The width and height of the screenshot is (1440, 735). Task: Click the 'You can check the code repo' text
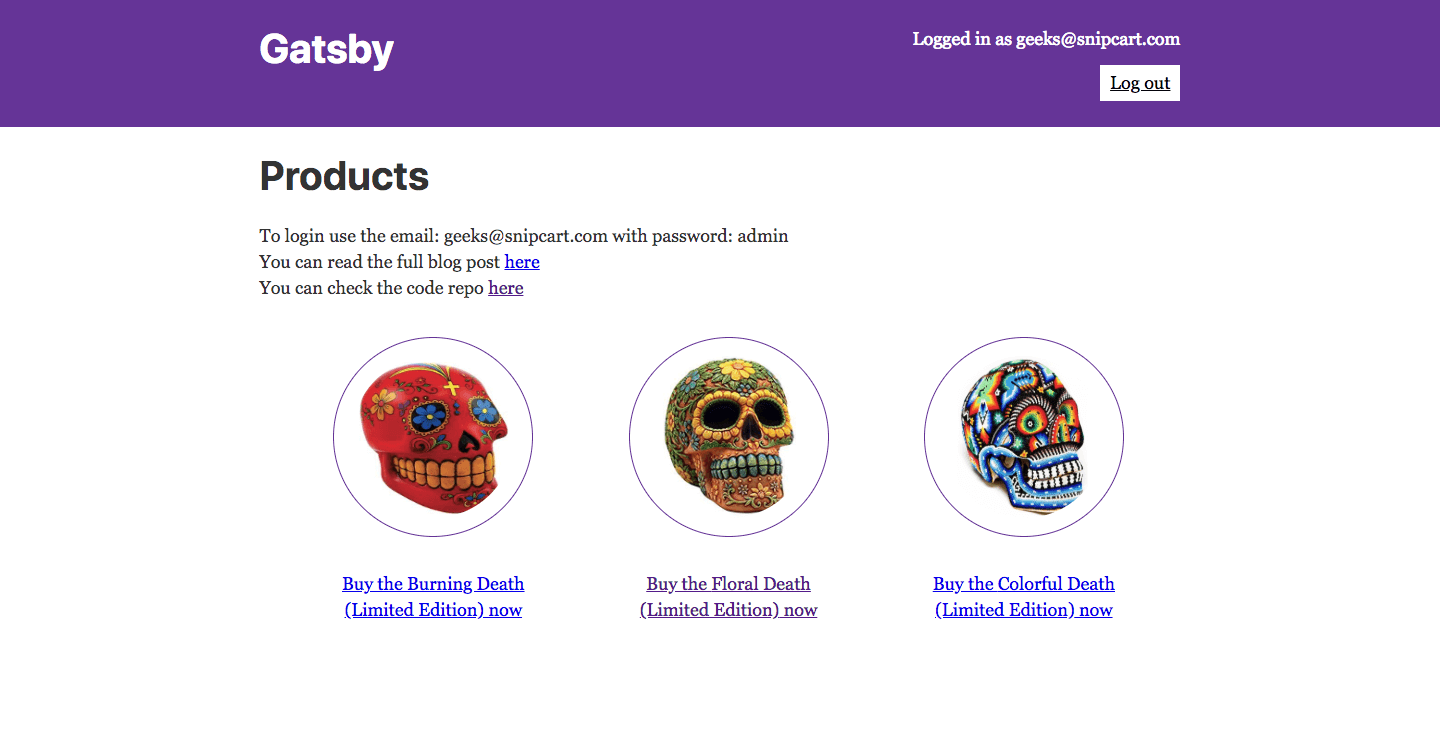click(372, 288)
